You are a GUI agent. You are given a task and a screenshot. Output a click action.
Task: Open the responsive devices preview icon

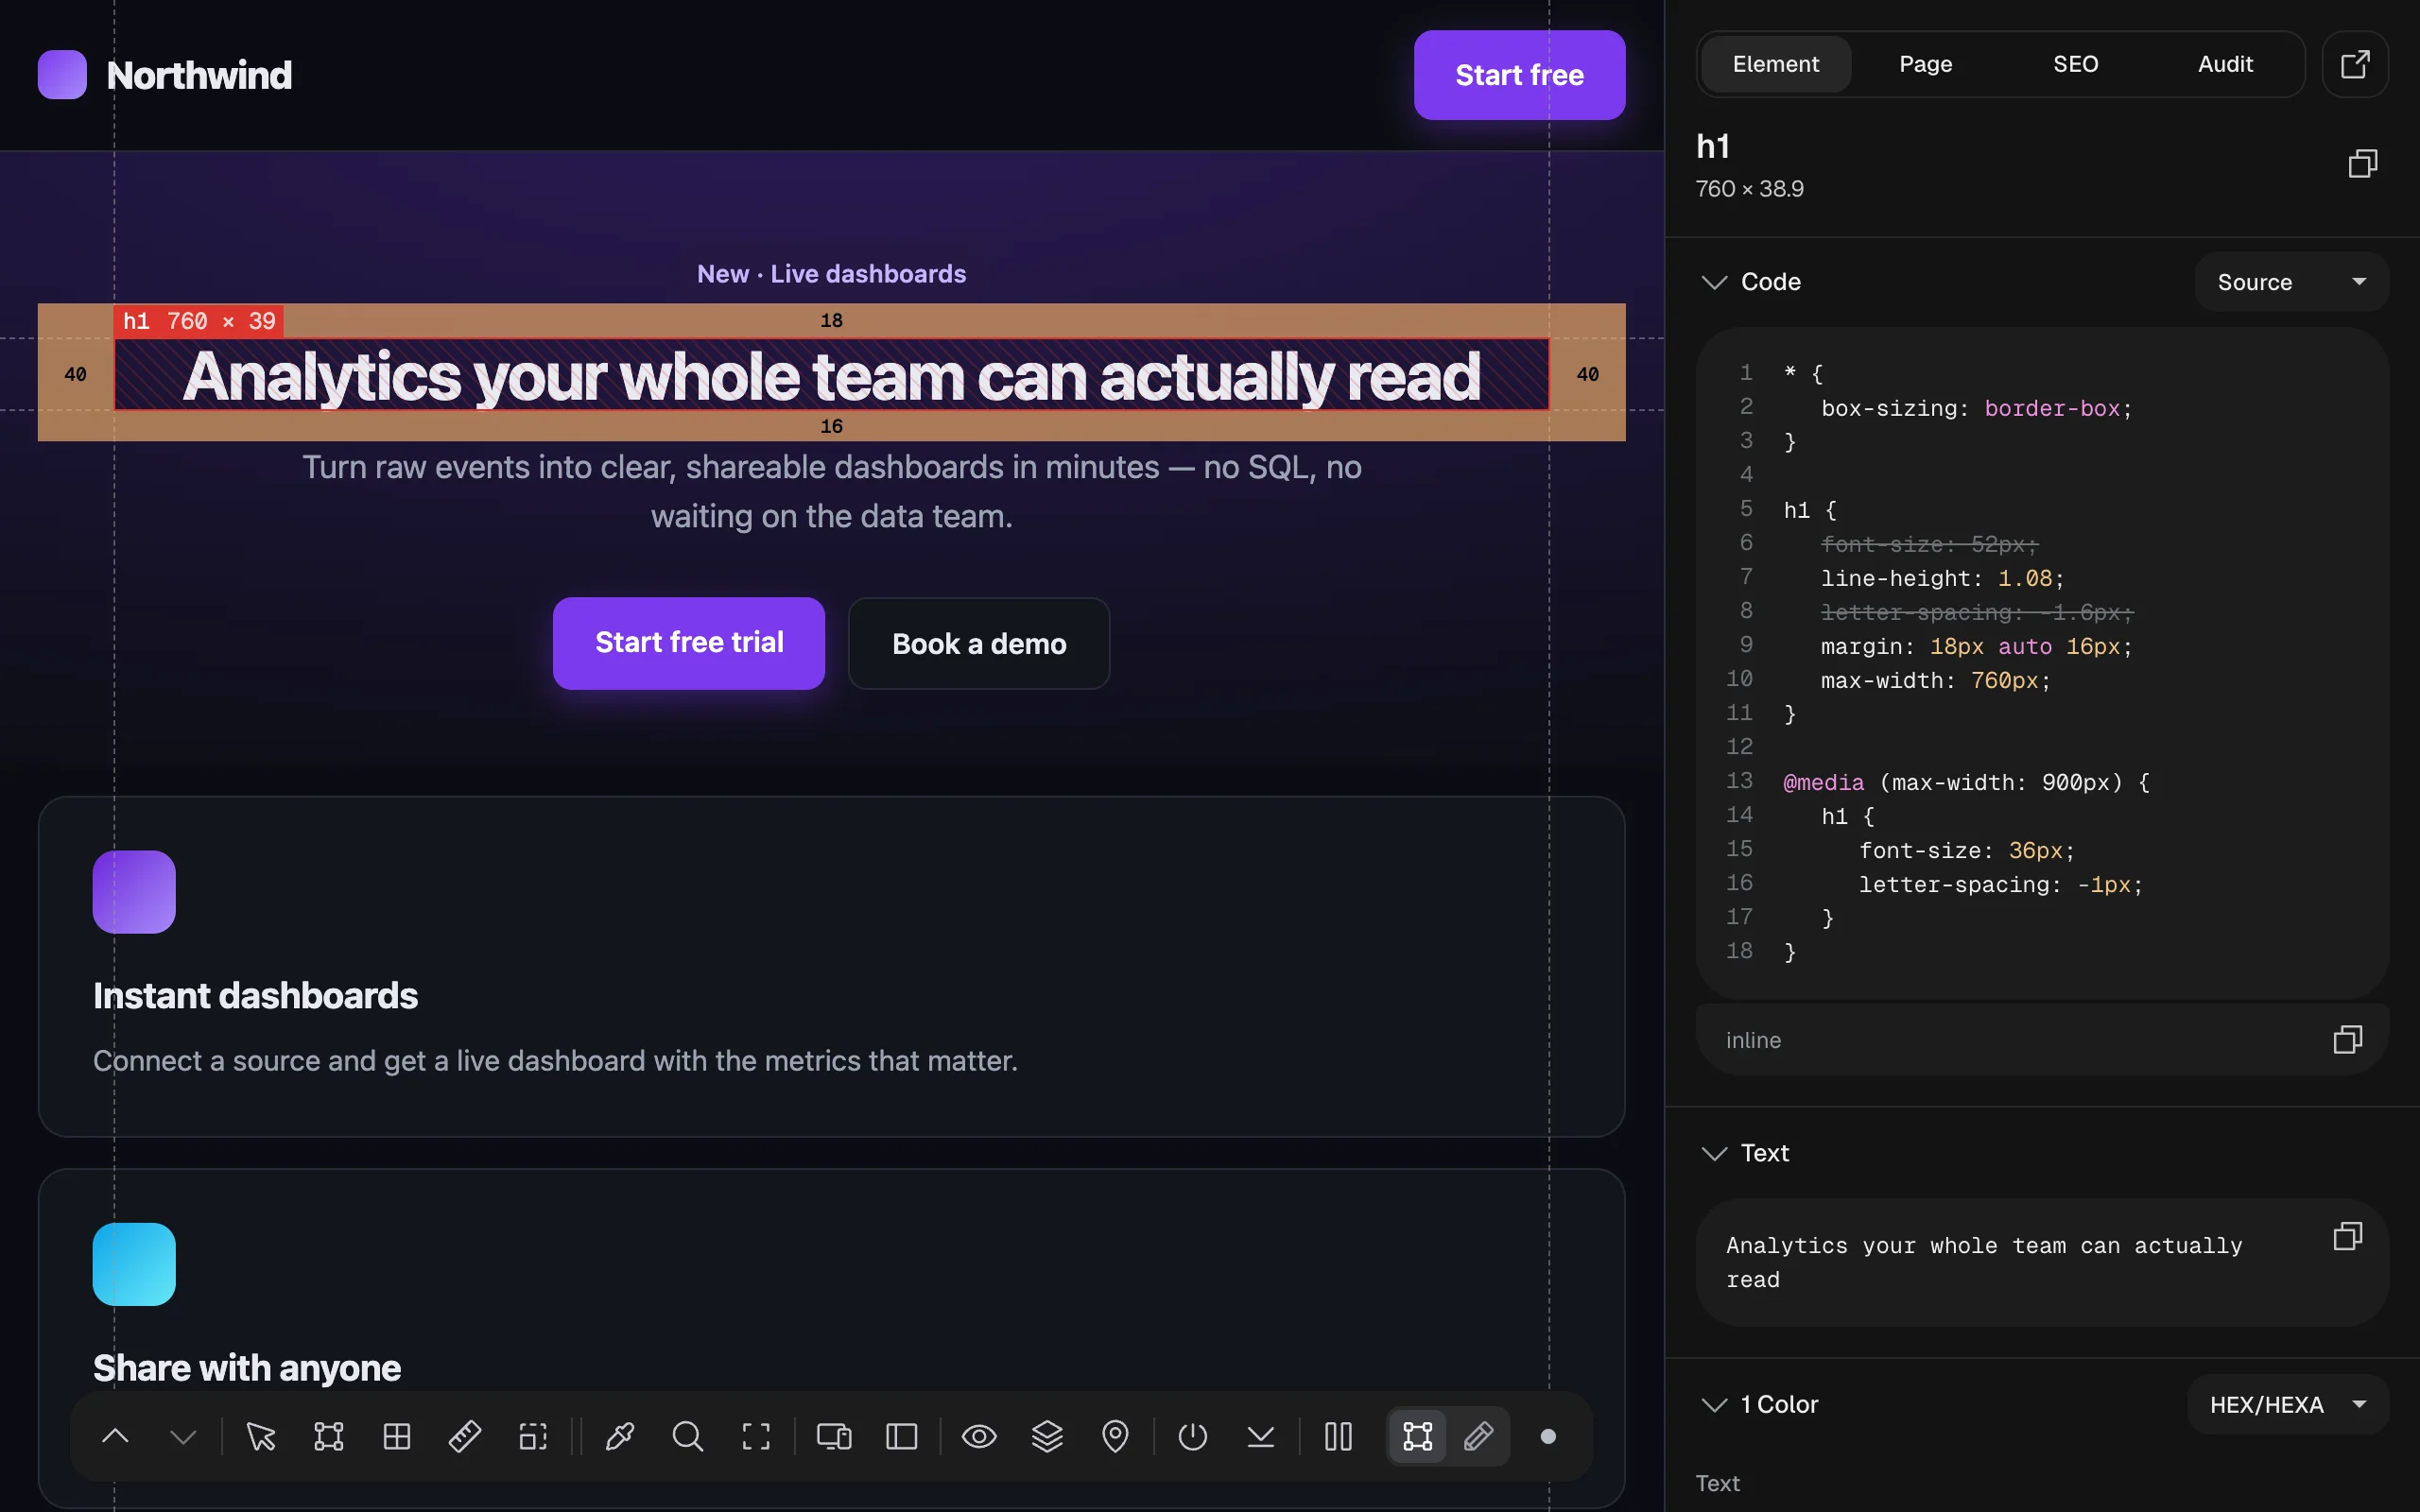coord(834,1437)
